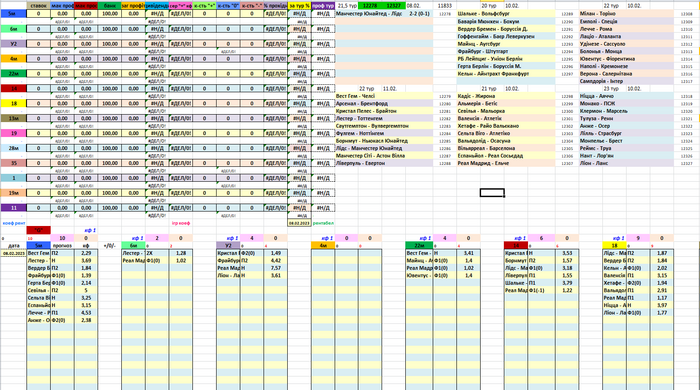
Task: Select the '35' row label
Action: point(13,163)
